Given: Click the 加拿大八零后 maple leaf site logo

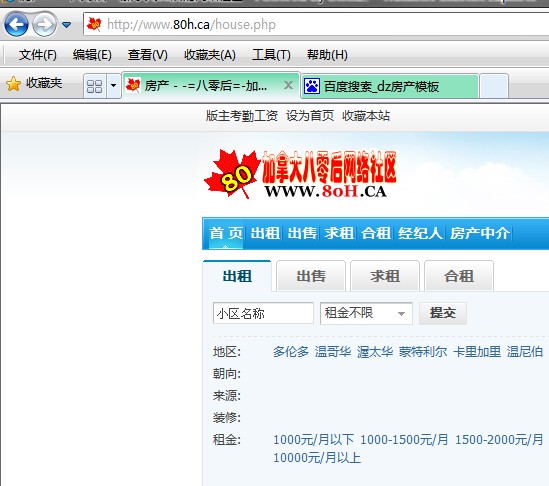Looking at the screenshot, I should pyautogui.click(x=301, y=174).
